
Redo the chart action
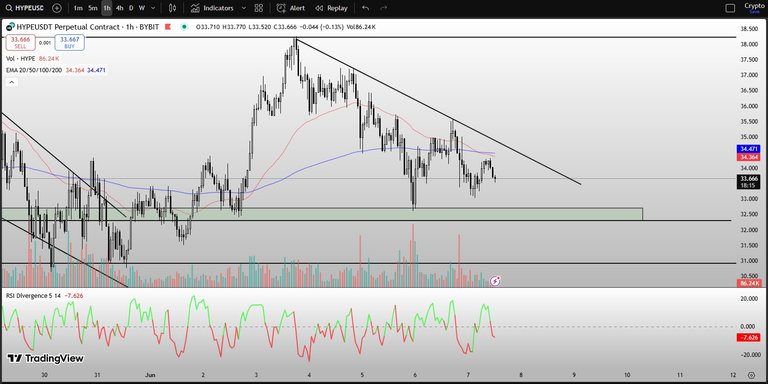coord(384,8)
